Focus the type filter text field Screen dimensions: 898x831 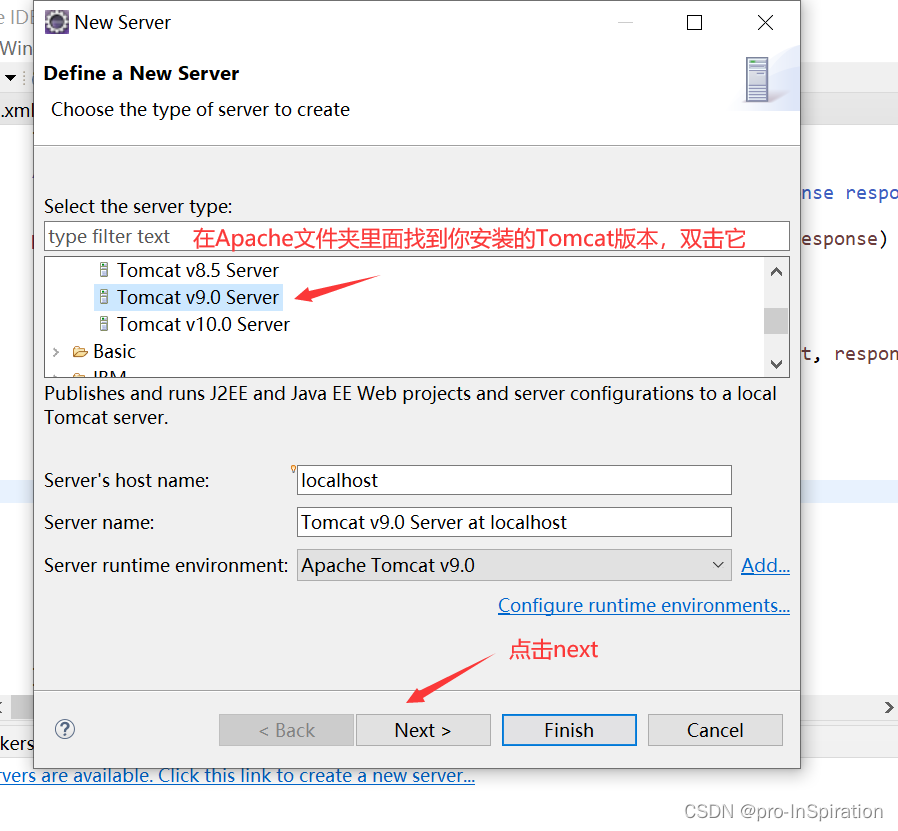point(416,237)
